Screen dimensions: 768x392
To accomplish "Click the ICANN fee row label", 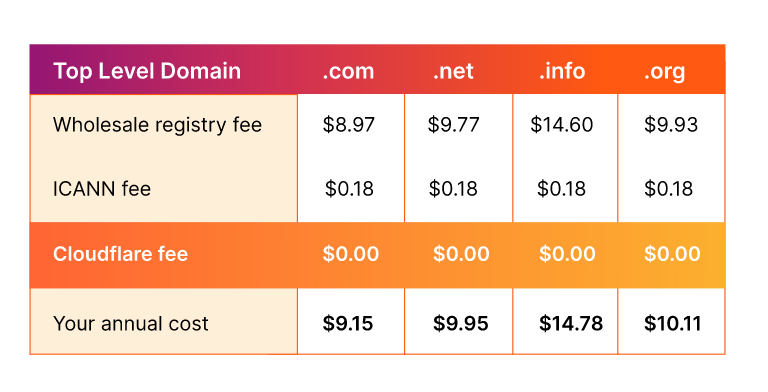I will (x=102, y=189).
